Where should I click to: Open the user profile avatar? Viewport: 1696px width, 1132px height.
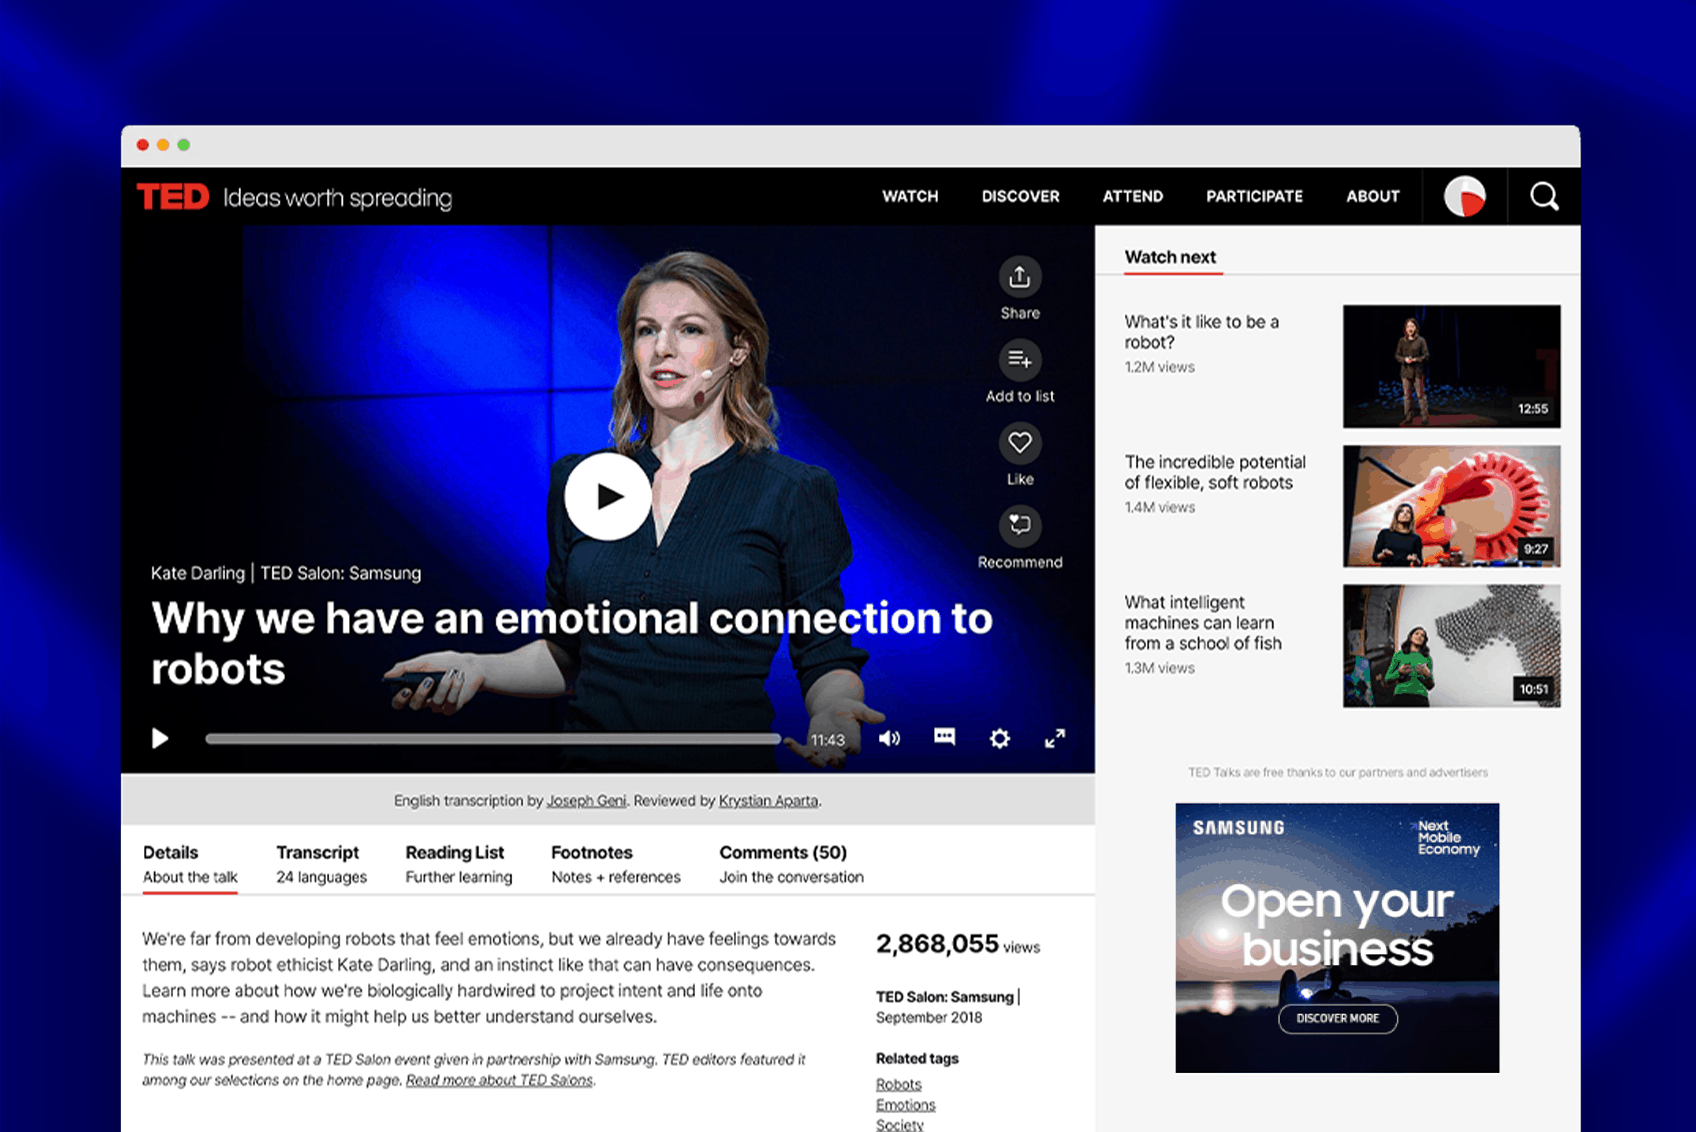click(x=1465, y=196)
